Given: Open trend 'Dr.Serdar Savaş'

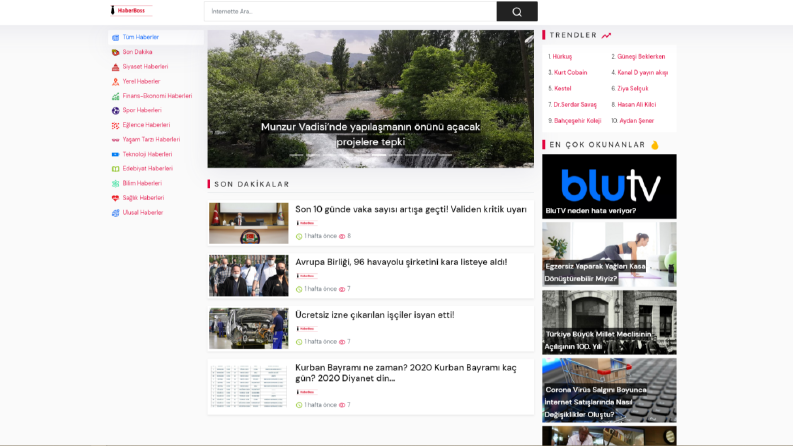Looking at the screenshot, I should click(575, 105).
